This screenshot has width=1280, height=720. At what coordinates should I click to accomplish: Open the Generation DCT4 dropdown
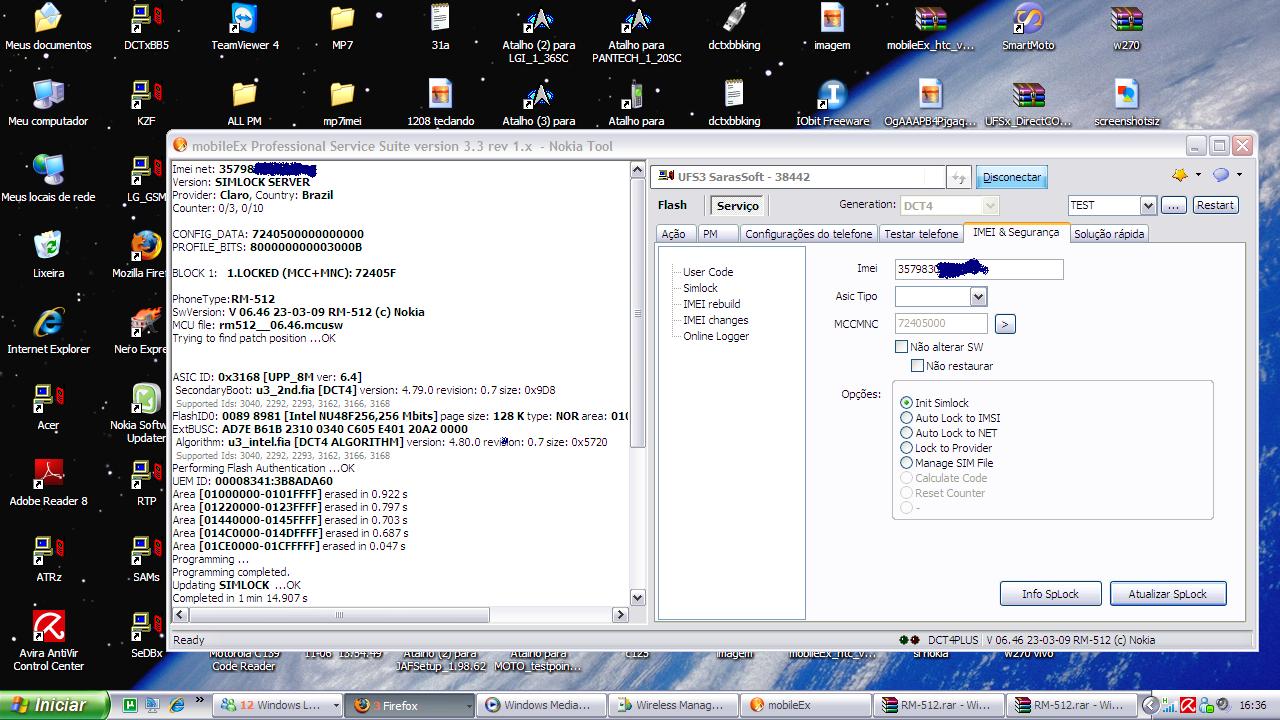click(x=990, y=205)
